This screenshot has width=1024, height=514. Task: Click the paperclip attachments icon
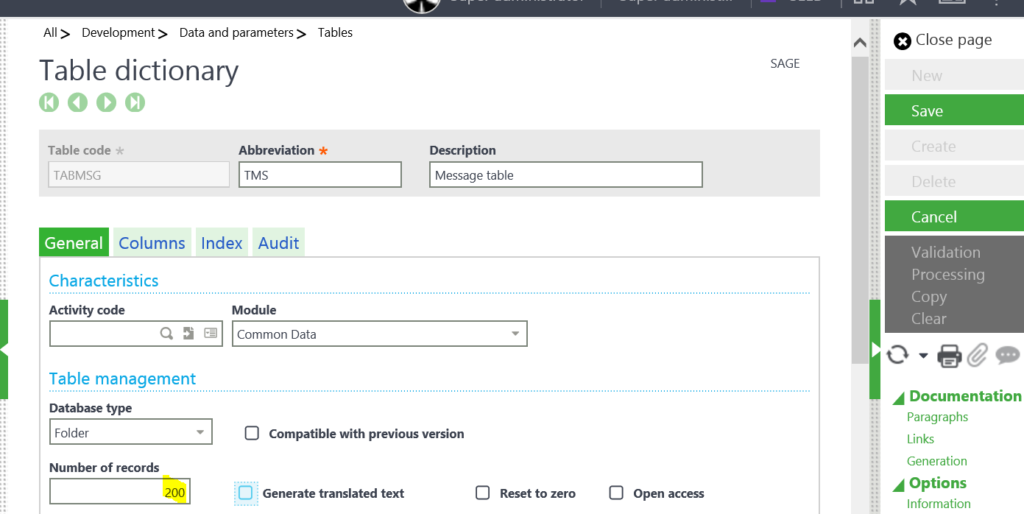pos(977,355)
